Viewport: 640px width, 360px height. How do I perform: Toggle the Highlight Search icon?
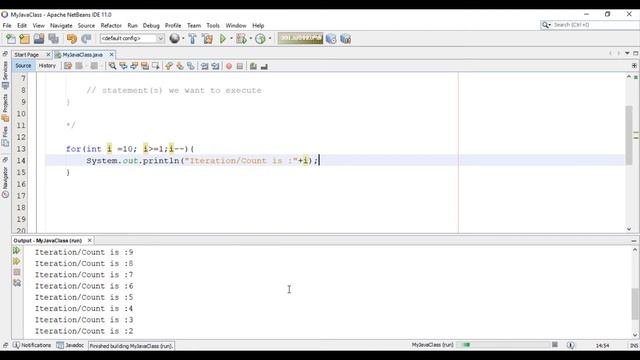pyautogui.click(x=145, y=66)
